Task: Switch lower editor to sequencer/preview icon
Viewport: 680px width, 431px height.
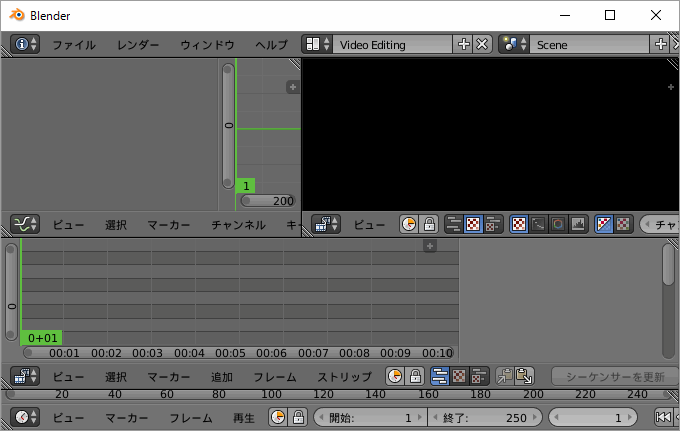Action: (479, 376)
